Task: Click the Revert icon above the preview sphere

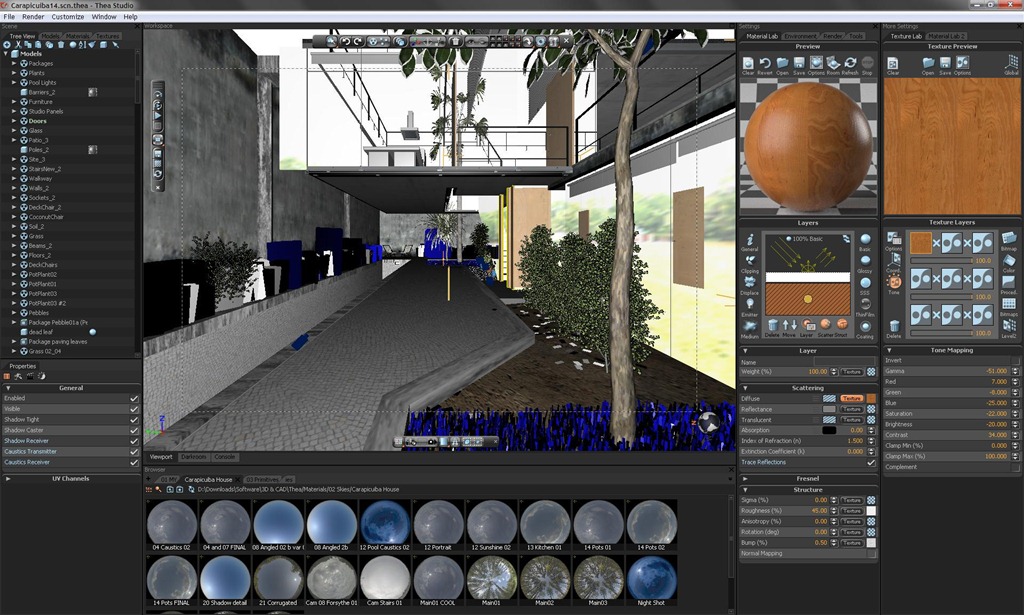Action: pos(765,63)
